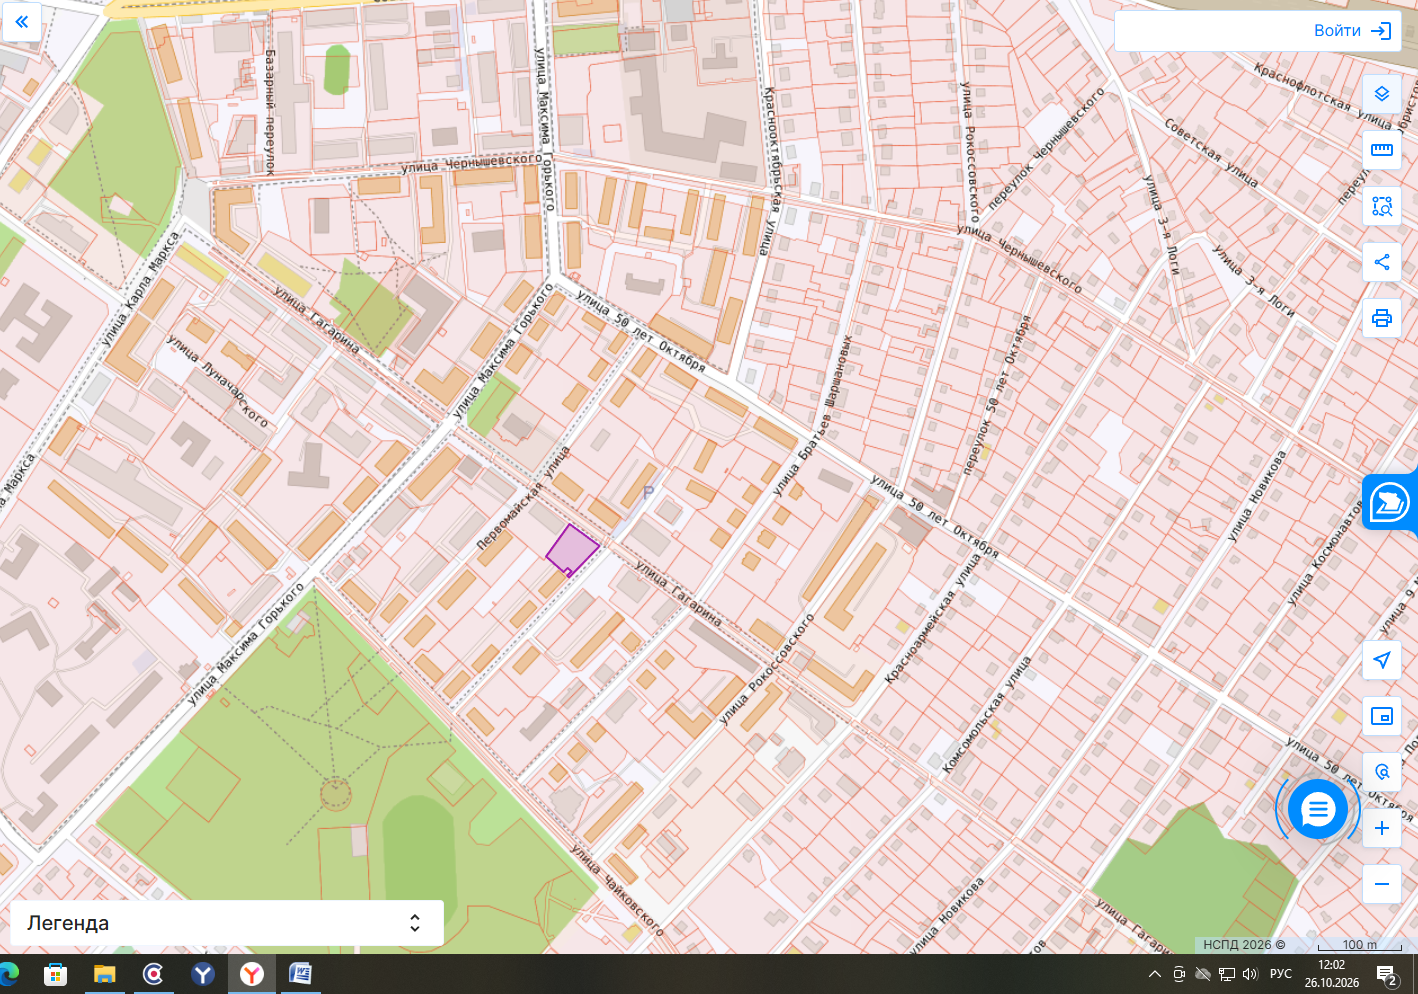Open the blue map assistant side tab
This screenshot has width=1418, height=994.
(x=1390, y=502)
